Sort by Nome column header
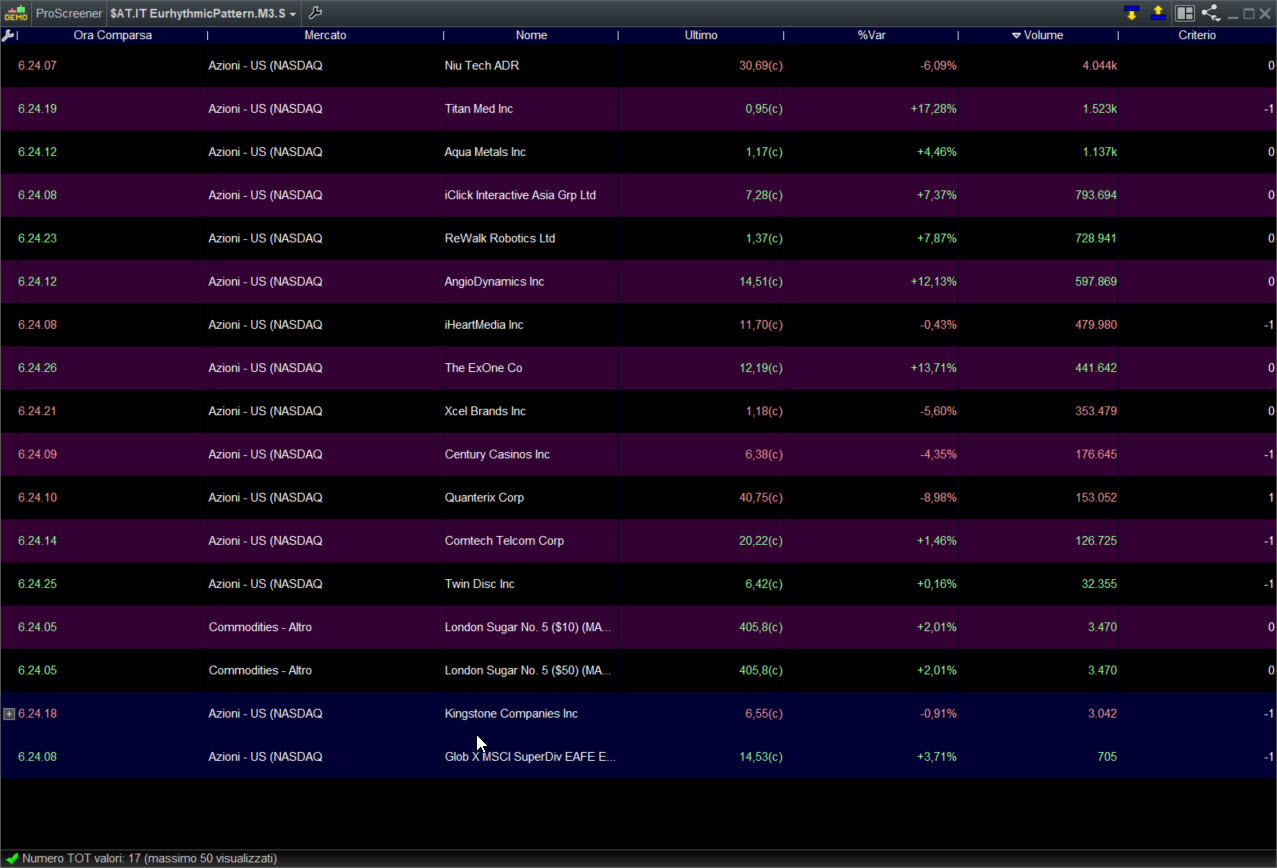1277x868 pixels. 531,35
